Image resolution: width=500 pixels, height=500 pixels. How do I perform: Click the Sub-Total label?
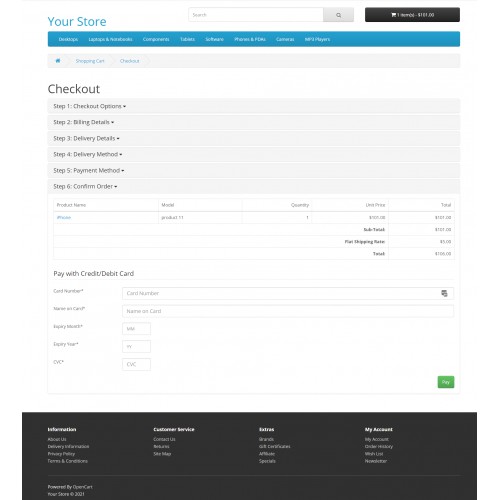[374, 230]
